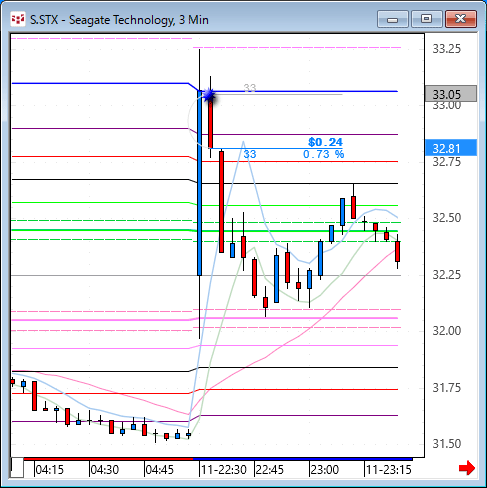Click the 32.50 price axis value
The width and height of the screenshot is (487, 488).
tap(447, 218)
